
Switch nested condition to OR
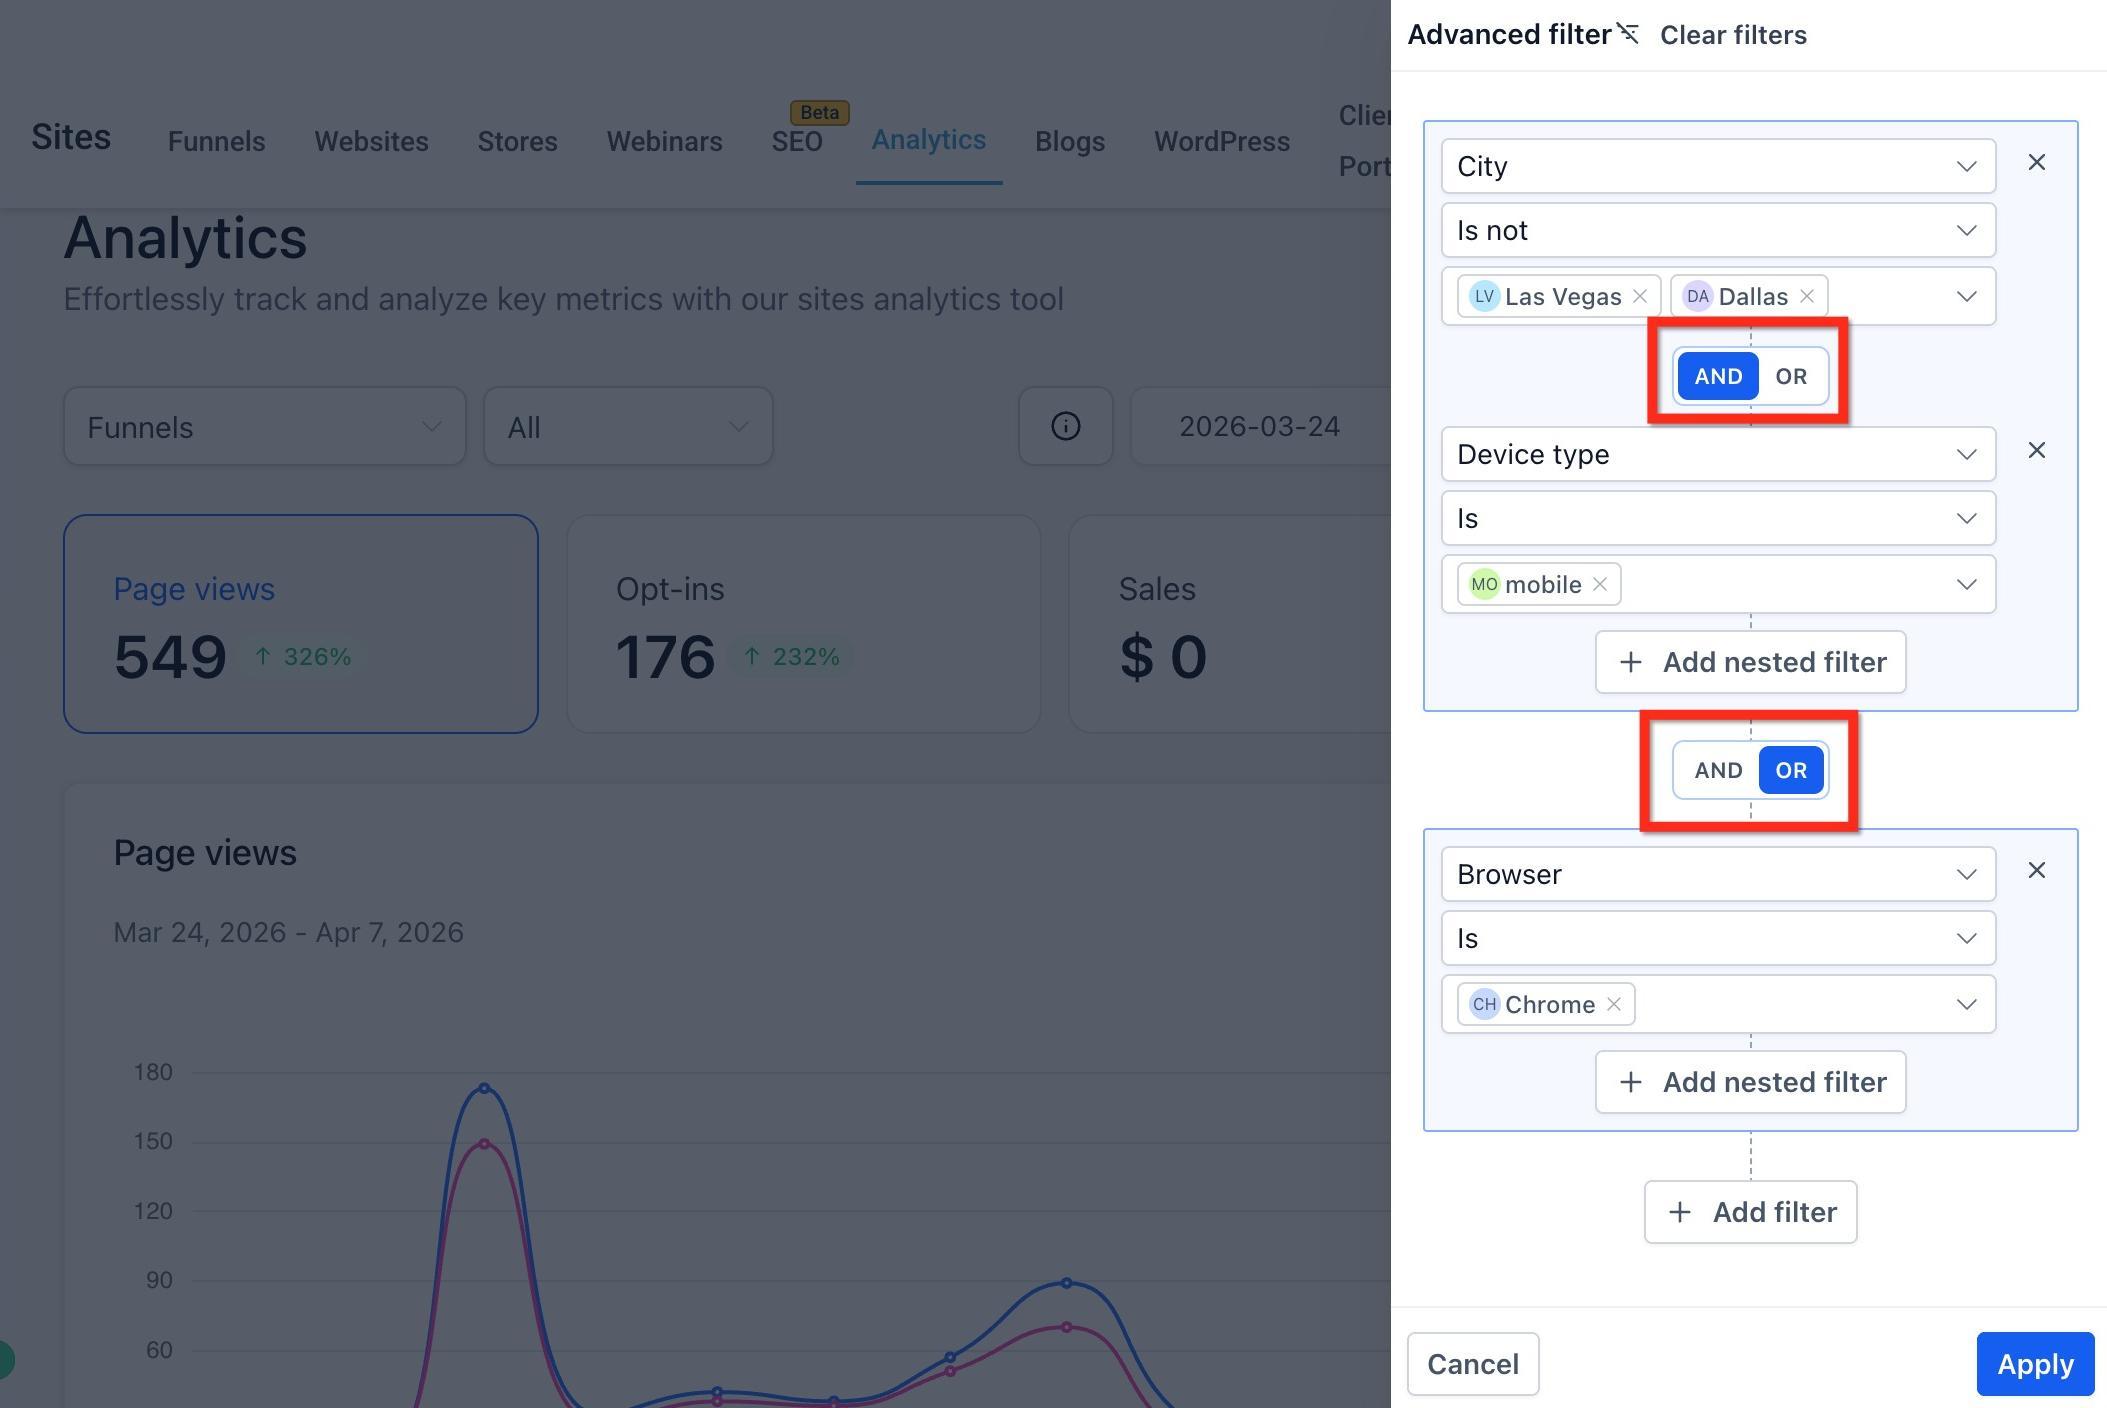pyautogui.click(x=1791, y=376)
